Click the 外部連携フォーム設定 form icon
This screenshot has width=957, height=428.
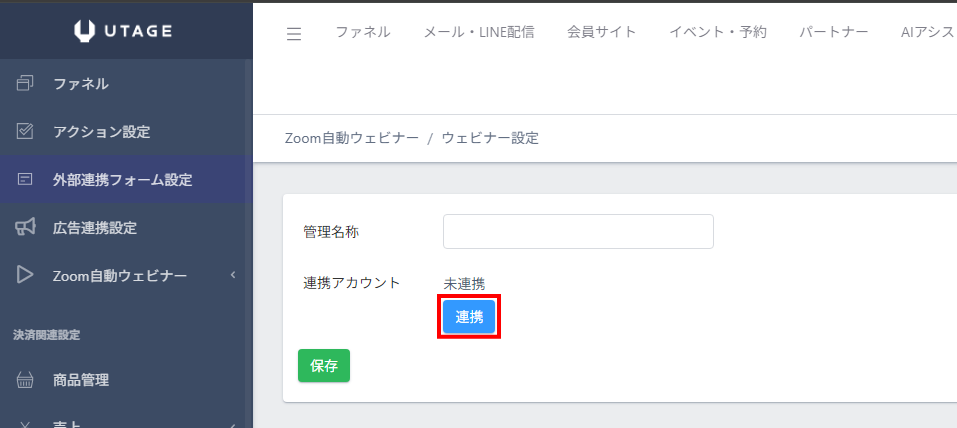tap(26, 180)
